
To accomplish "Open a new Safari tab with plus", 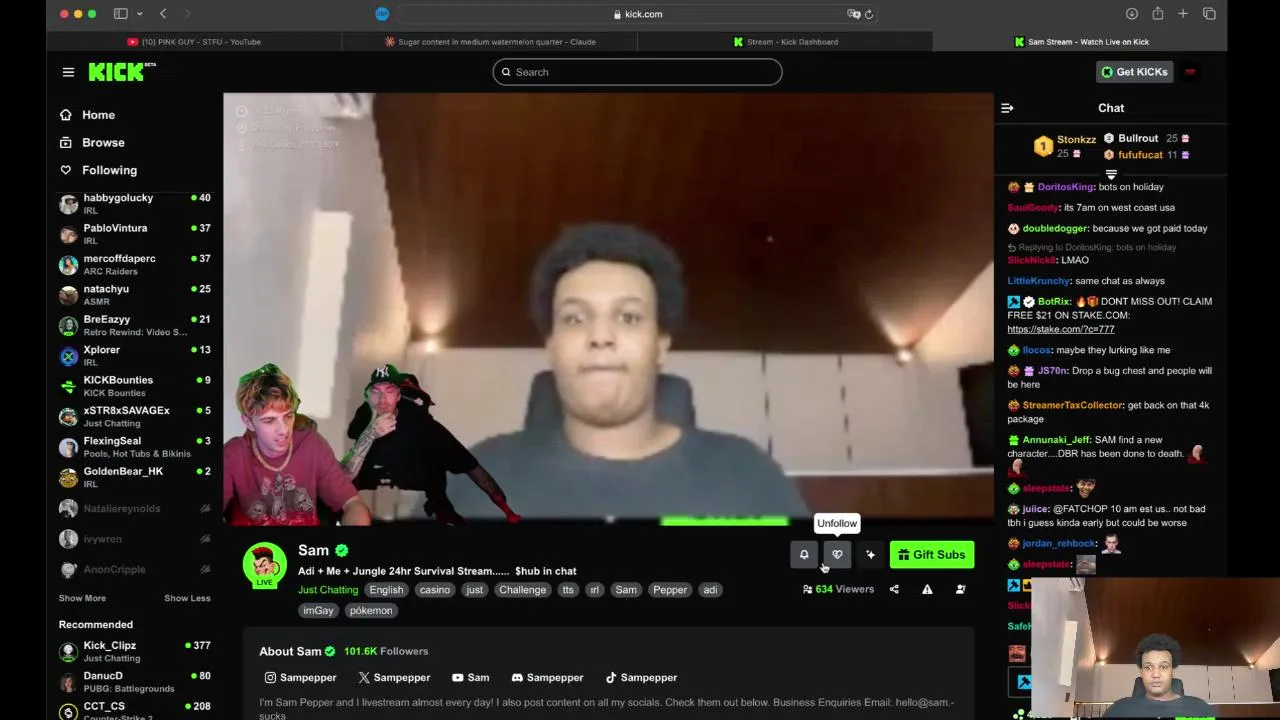I will point(1183,14).
